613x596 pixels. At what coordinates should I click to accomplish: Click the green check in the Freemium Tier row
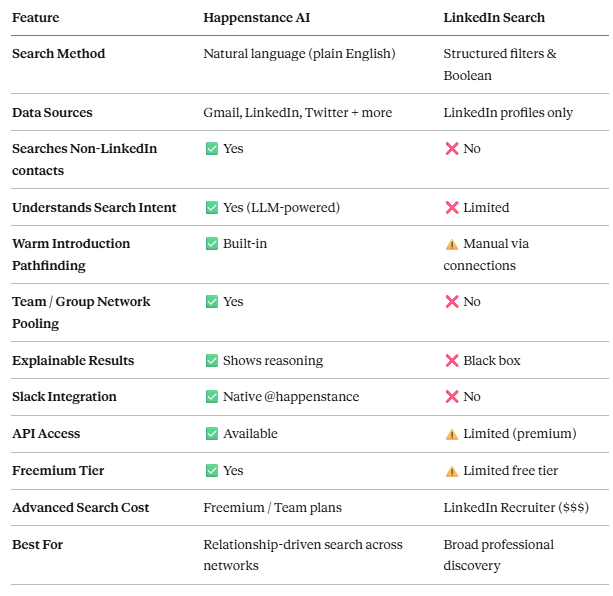tap(211, 471)
